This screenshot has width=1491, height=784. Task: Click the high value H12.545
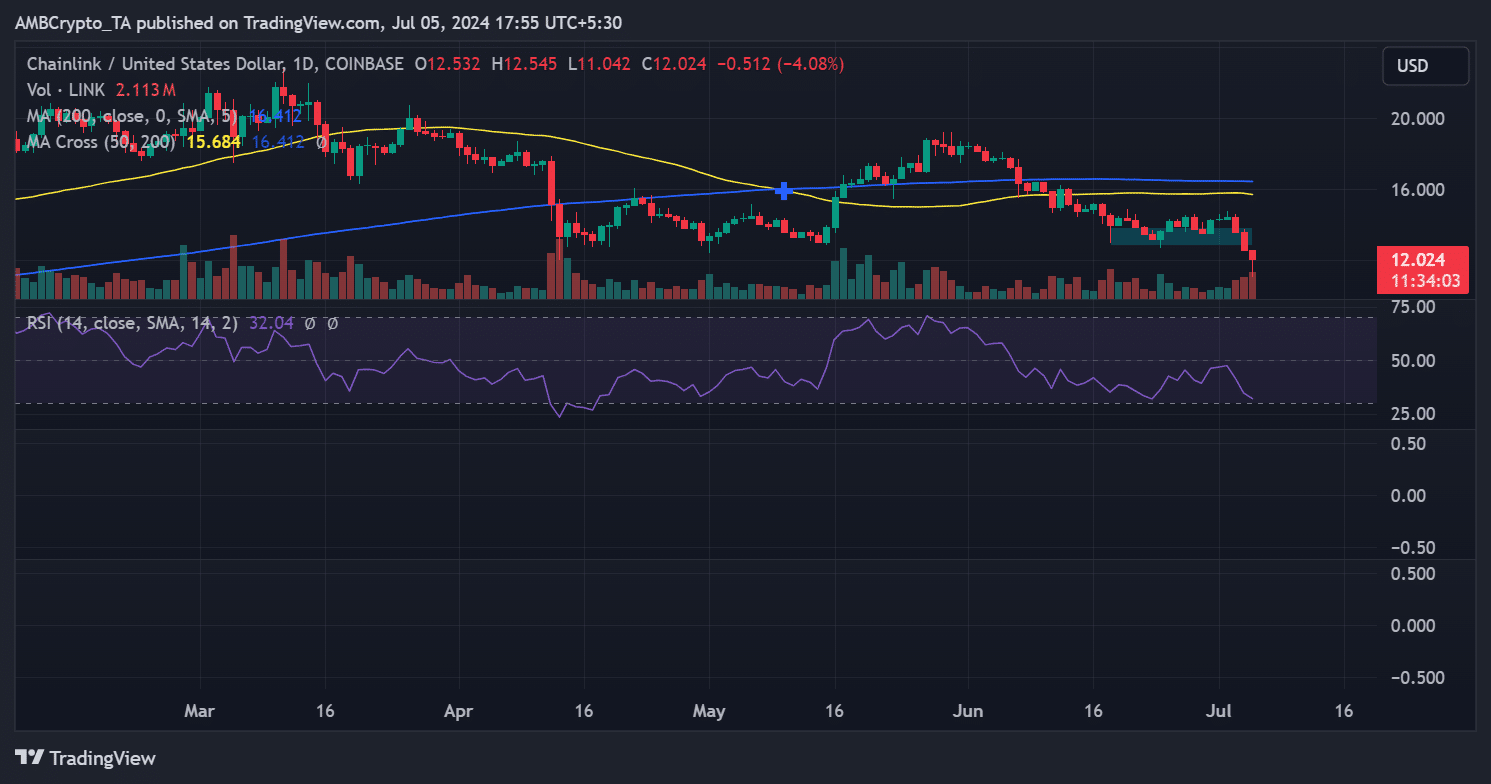524,64
